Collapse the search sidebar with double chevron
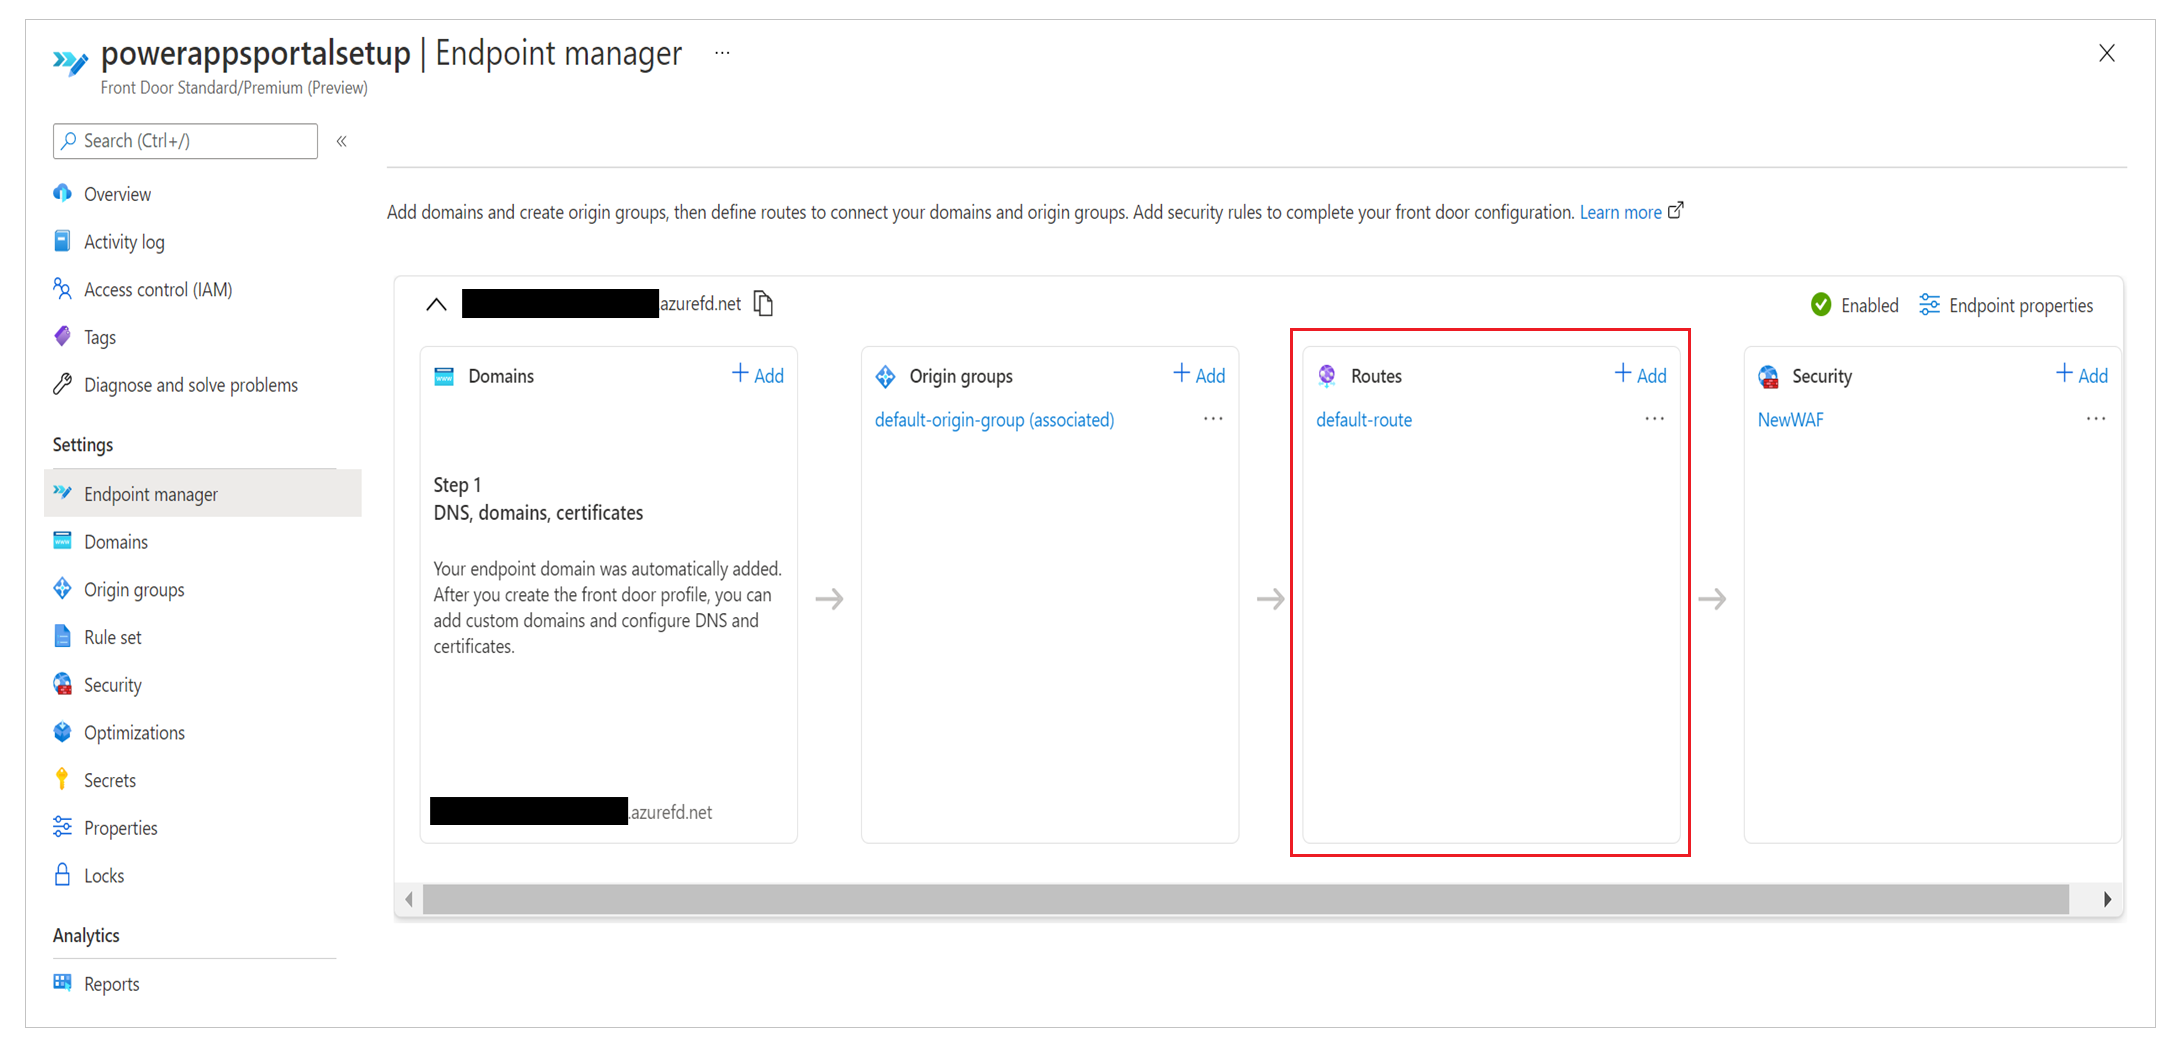Screen dimensions: 2177x1053 coord(341,140)
